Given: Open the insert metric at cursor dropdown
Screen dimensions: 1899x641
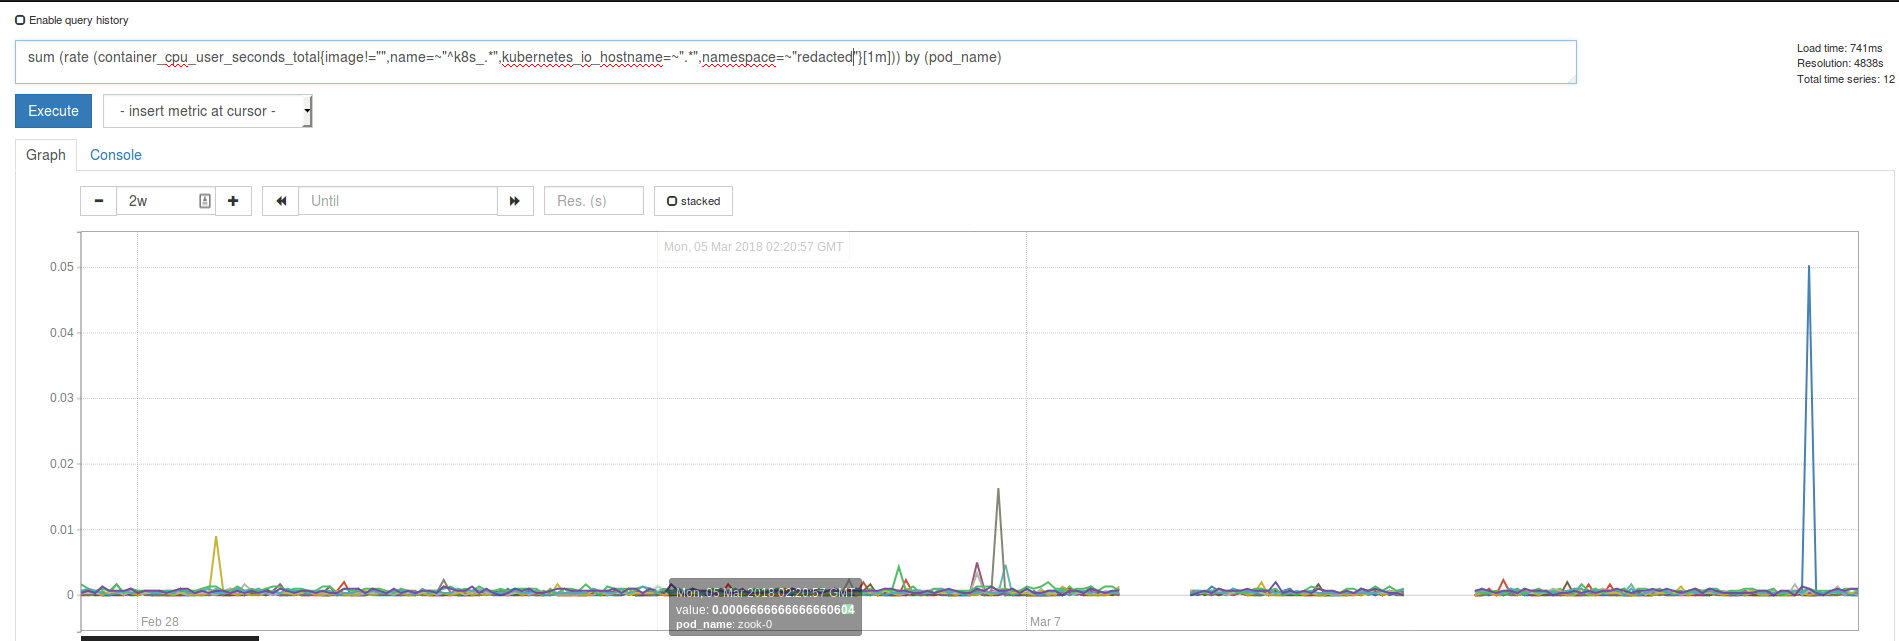Looking at the screenshot, I should point(208,111).
